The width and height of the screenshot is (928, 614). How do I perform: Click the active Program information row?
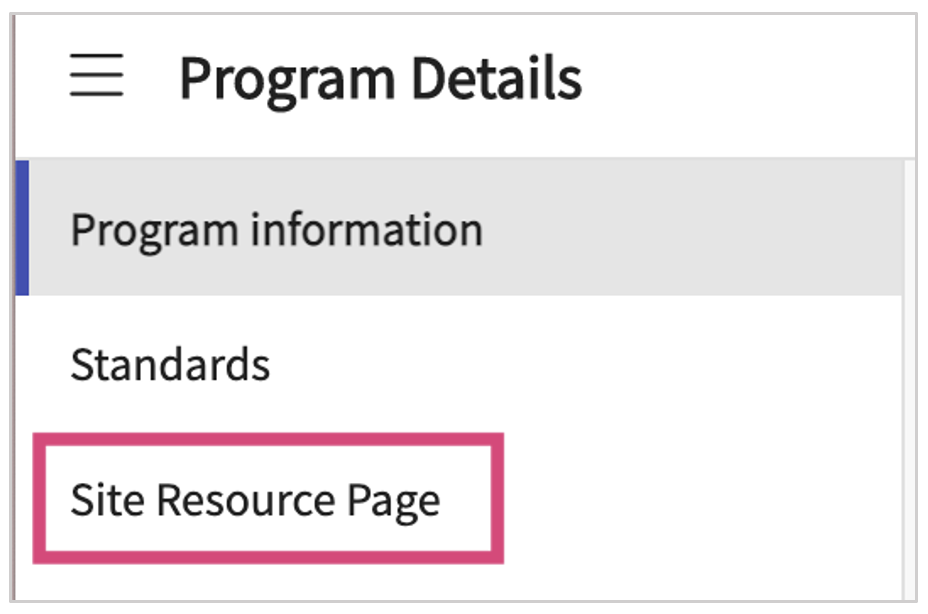click(x=276, y=230)
